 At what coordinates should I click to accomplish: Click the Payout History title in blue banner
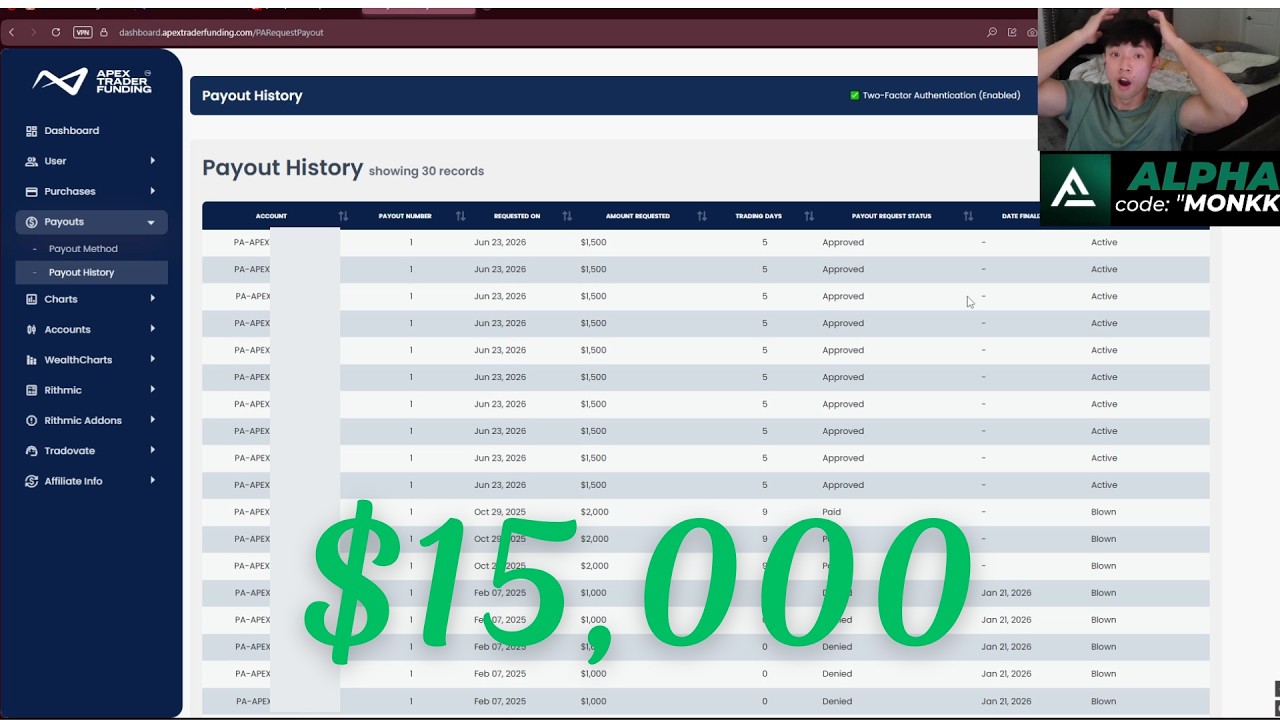[x=252, y=96]
